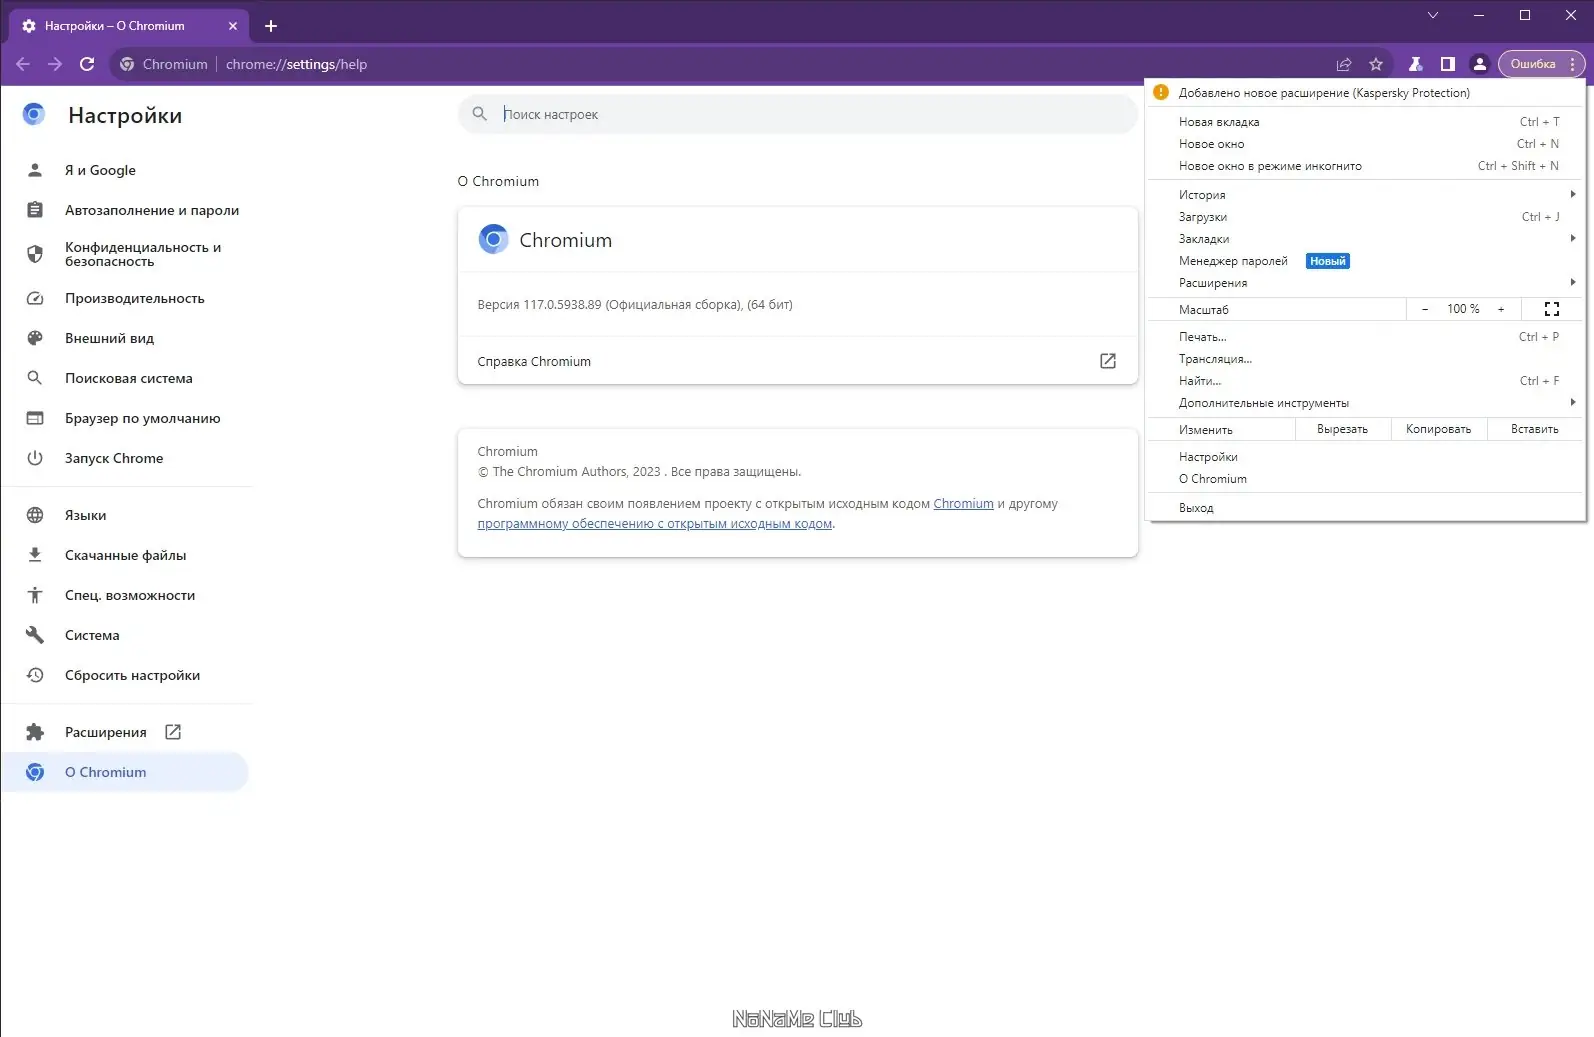Expand the Закладки submenu
Image resolution: width=1594 pixels, height=1037 pixels.
pyautogui.click(x=1366, y=239)
